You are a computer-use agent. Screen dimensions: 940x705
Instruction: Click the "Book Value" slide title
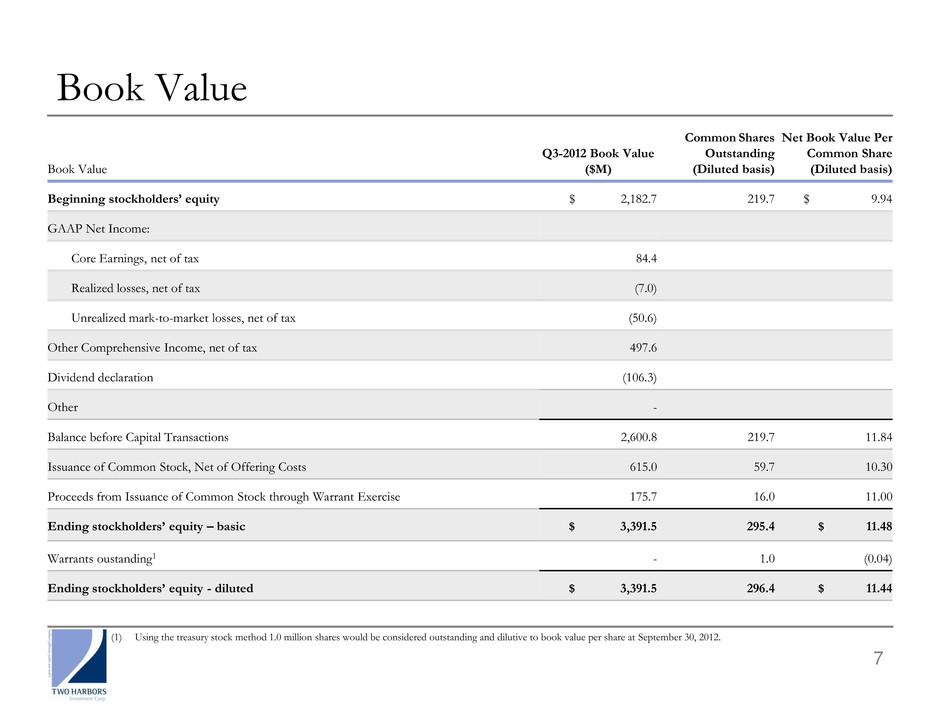click(x=152, y=89)
